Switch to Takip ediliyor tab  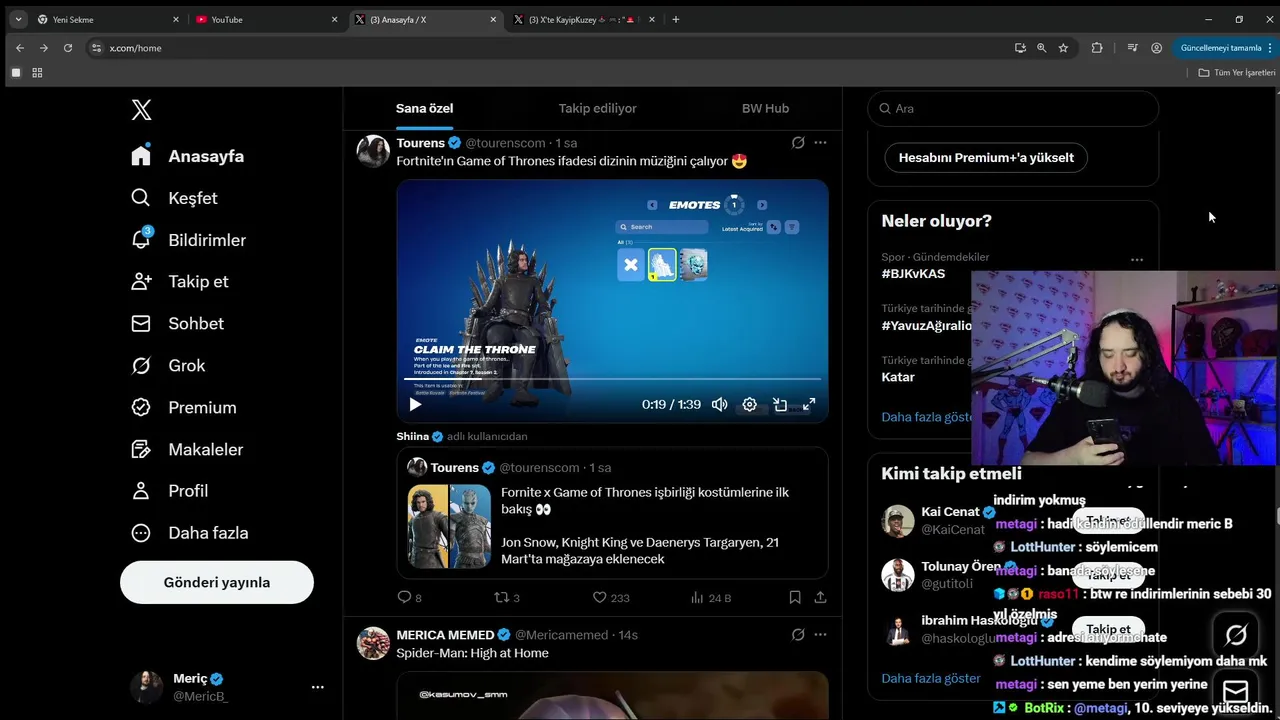point(597,108)
